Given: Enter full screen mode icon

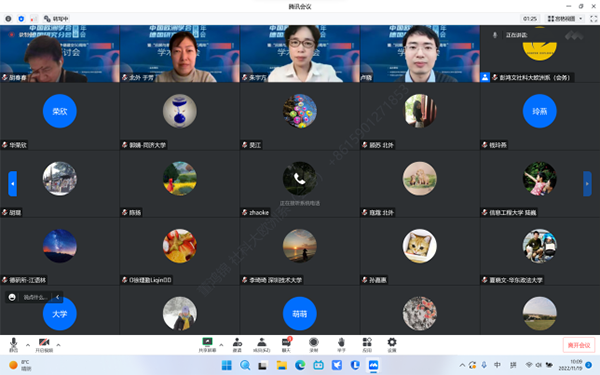Looking at the screenshot, I should point(593,18).
